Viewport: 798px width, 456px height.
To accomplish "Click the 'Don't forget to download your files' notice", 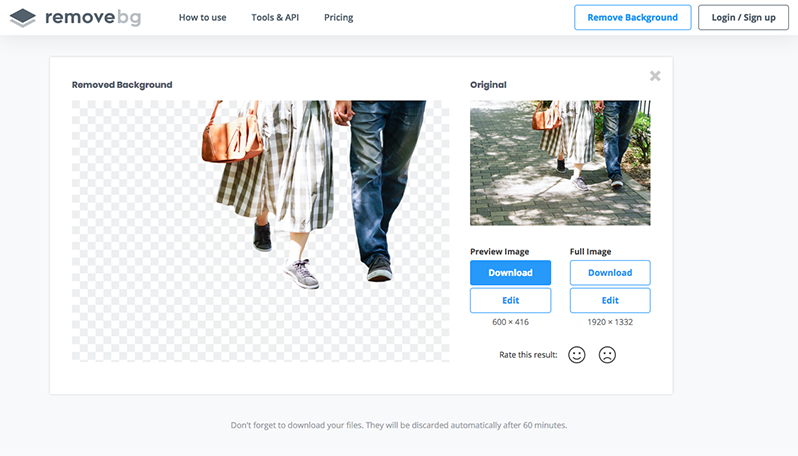I will pyautogui.click(x=399, y=425).
